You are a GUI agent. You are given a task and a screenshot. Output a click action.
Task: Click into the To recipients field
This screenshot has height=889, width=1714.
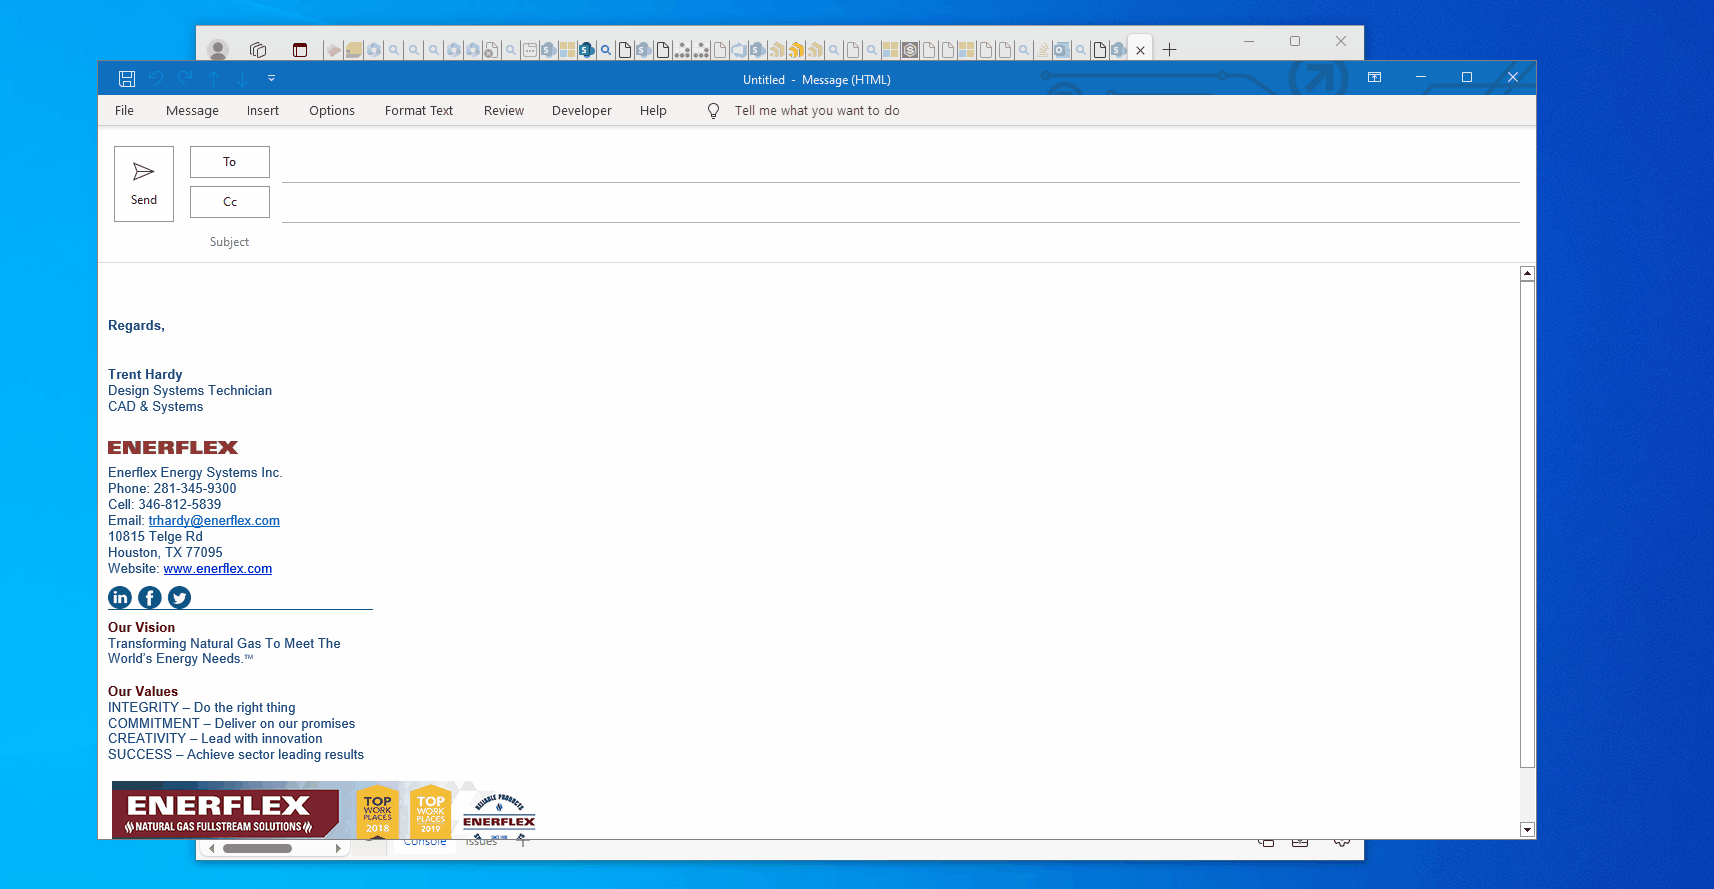900,165
